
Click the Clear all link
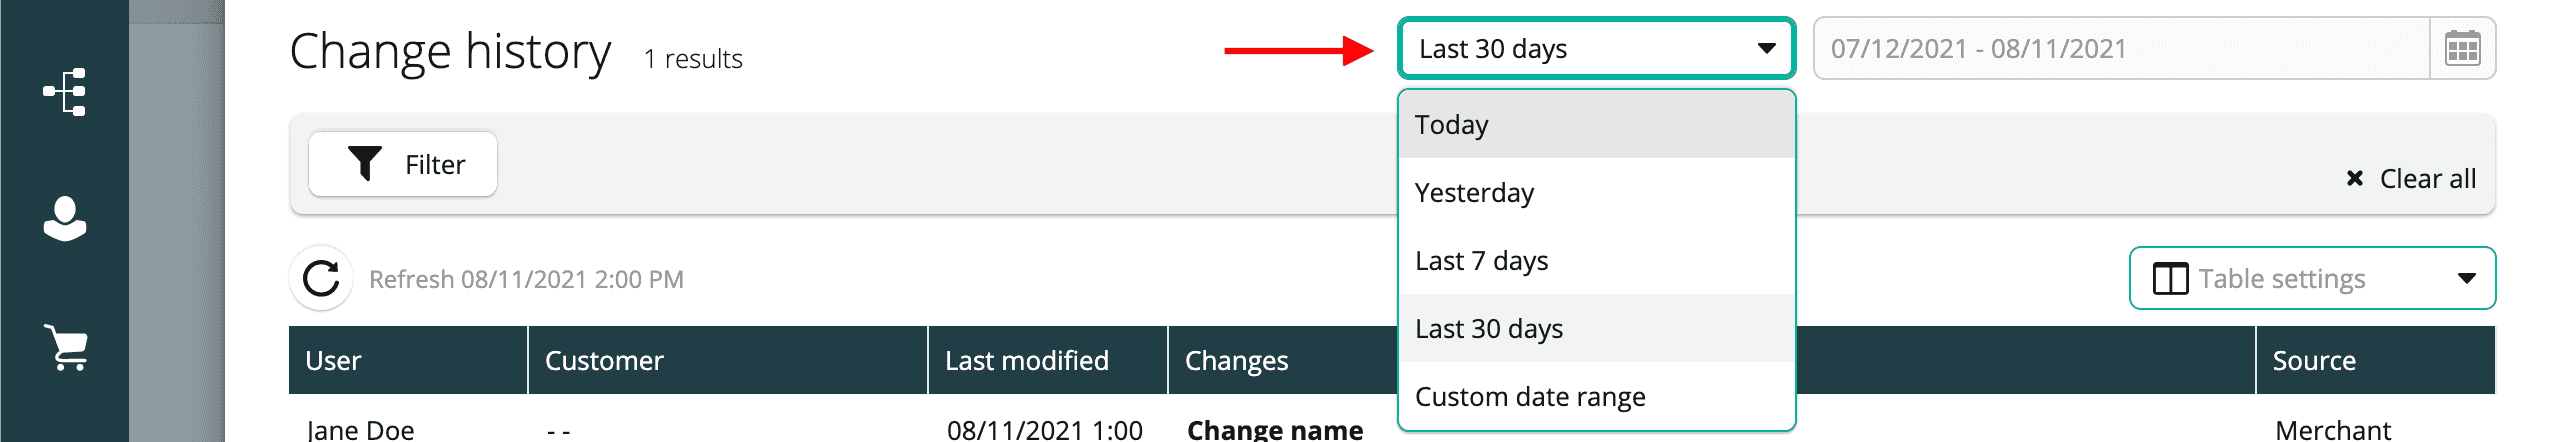point(2427,178)
